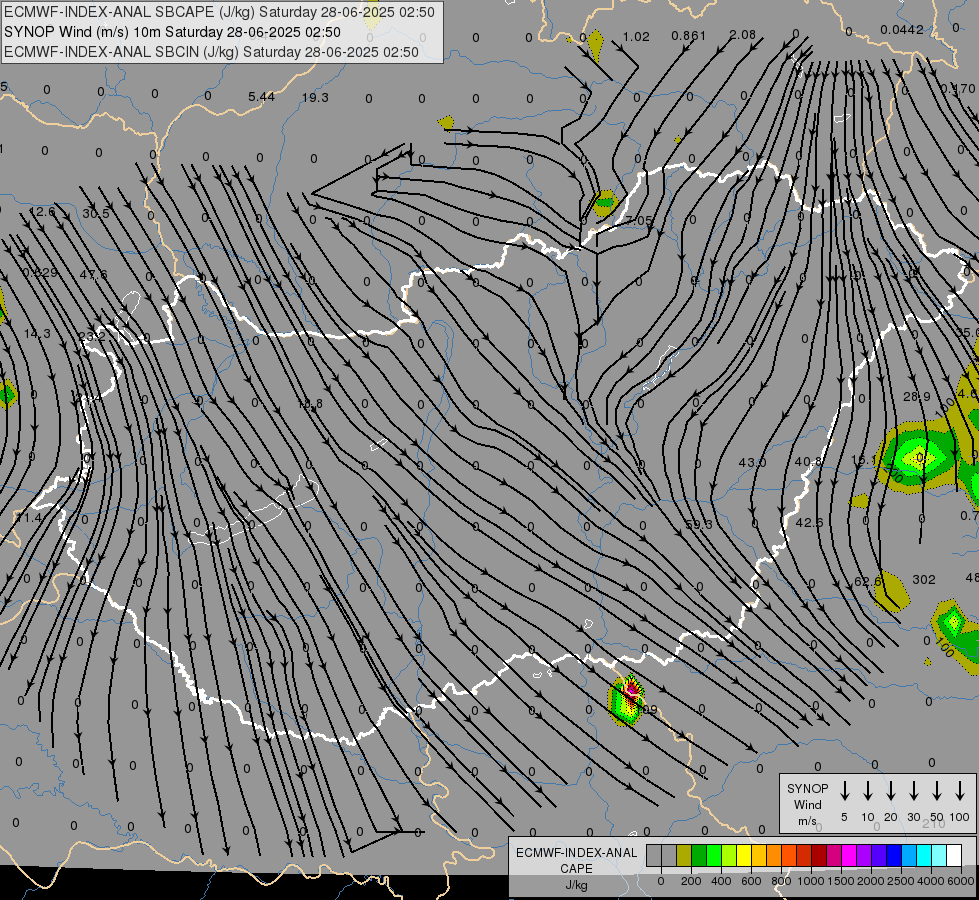Click the 'CAPE' label in color legend
This screenshot has width=979, height=900.
(x=576, y=869)
